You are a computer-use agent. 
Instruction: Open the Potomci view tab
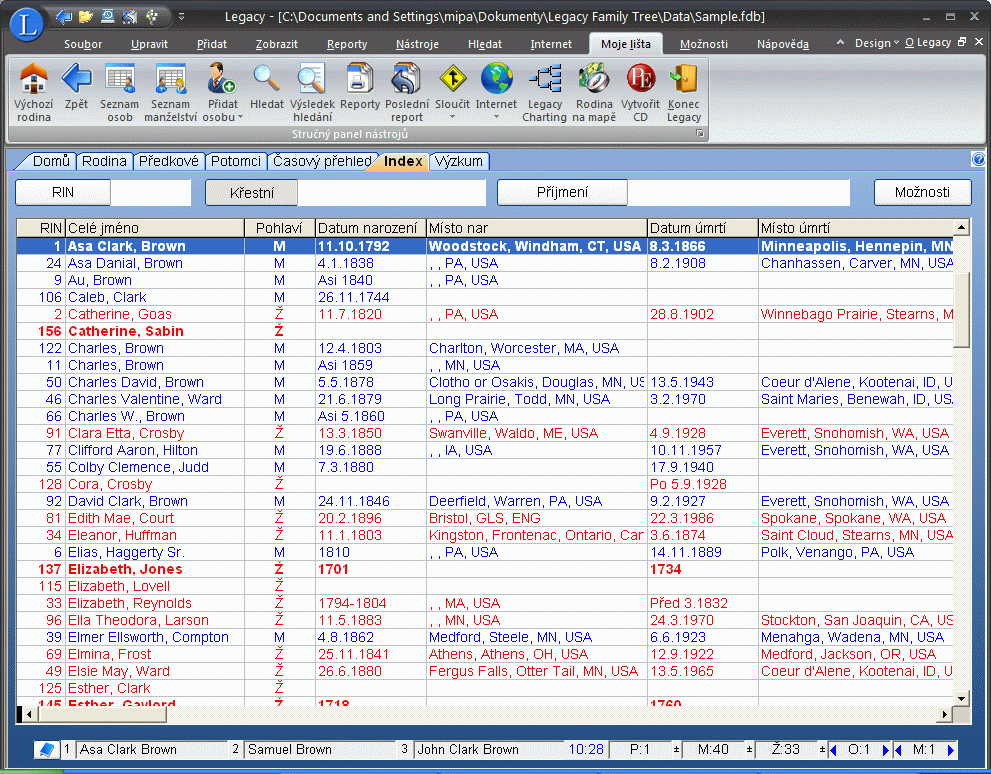point(236,161)
